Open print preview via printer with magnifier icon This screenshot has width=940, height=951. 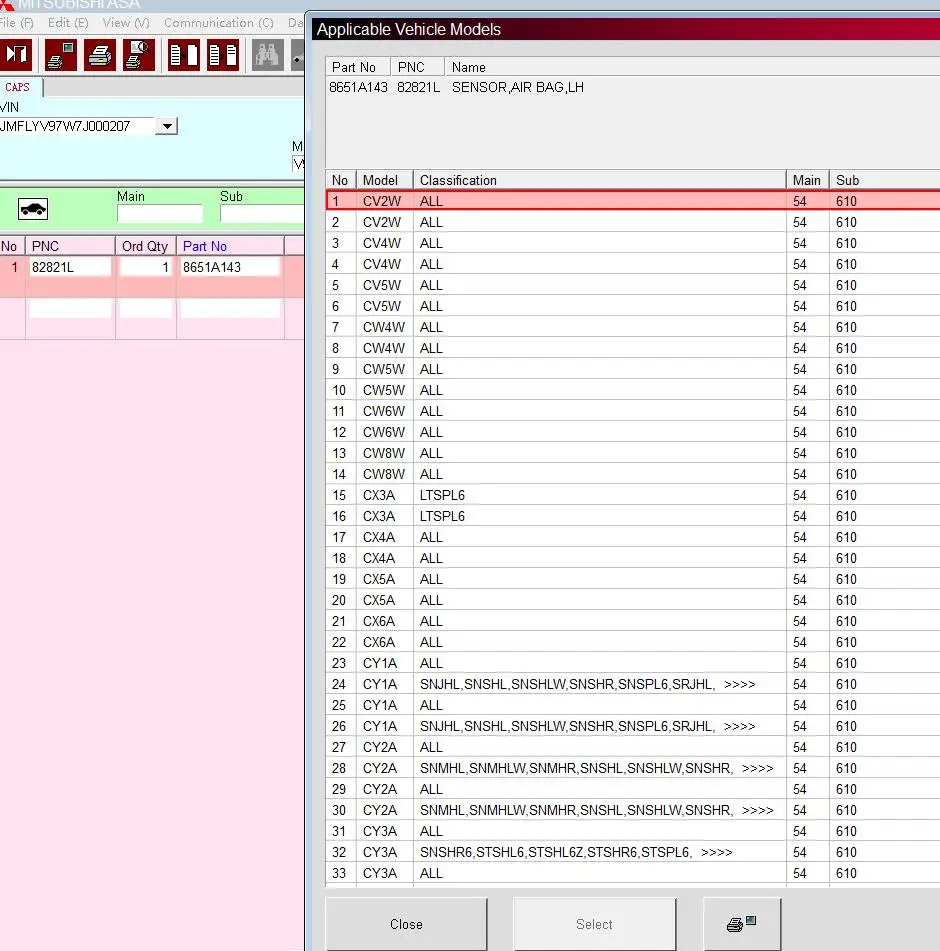[x=138, y=54]
